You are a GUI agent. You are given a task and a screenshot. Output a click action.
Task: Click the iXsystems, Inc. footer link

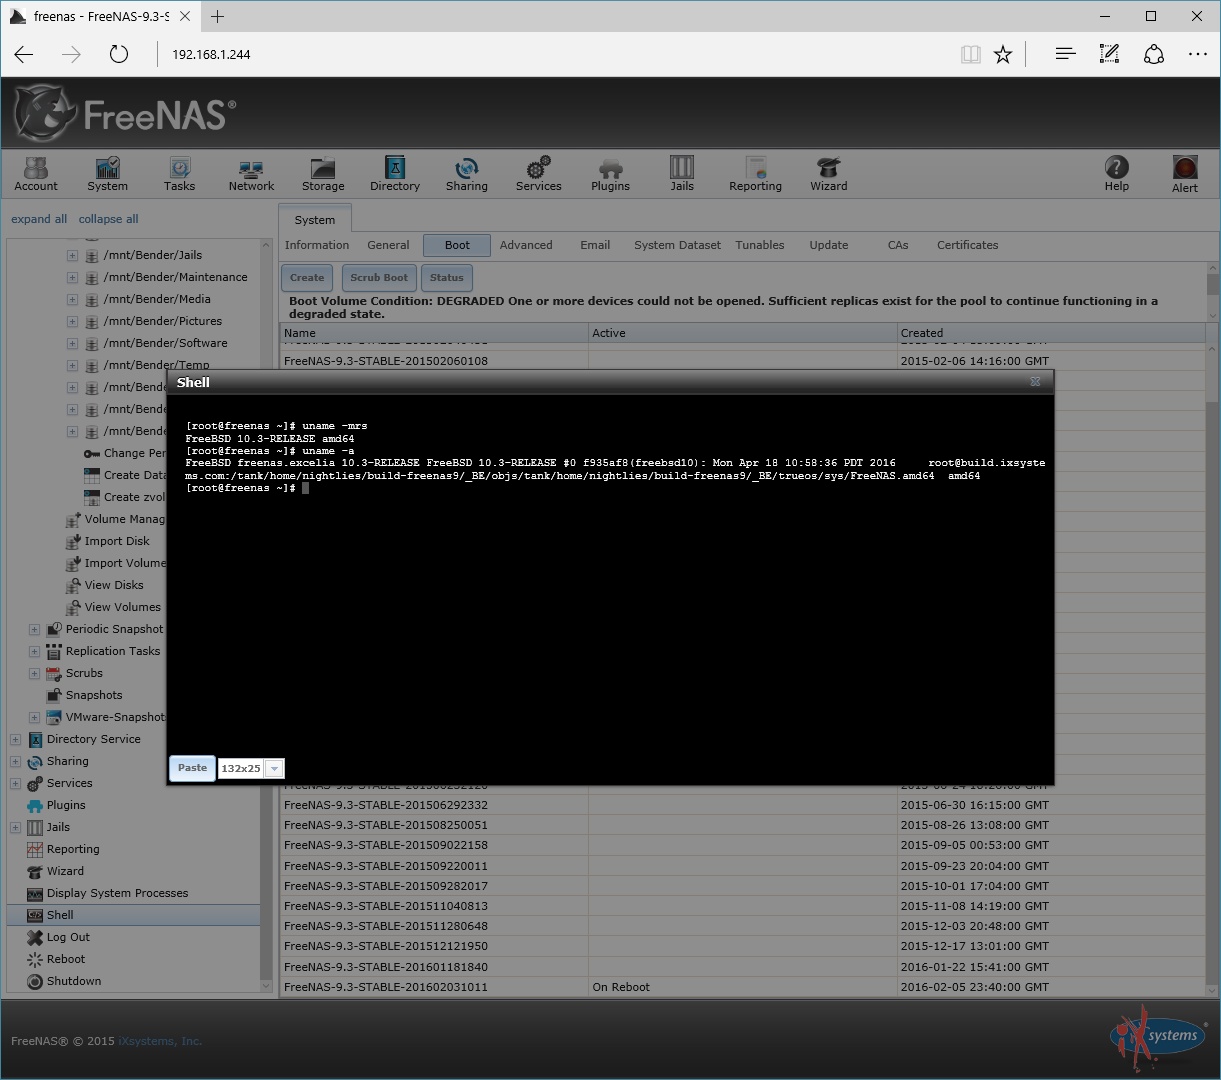click(x=160, y=1041)
